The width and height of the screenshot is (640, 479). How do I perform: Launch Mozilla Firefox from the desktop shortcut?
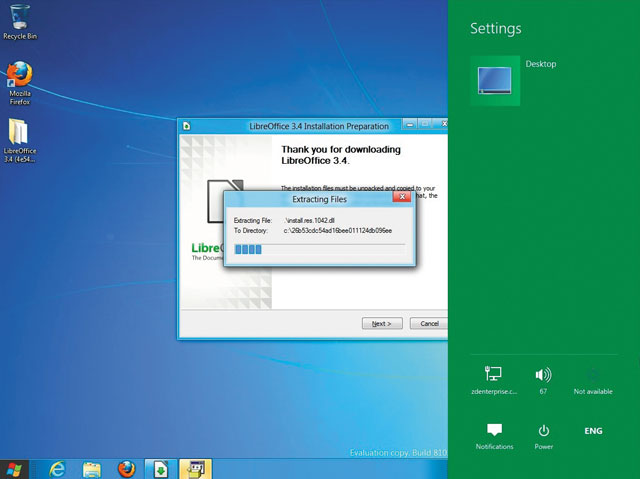[20, 83]
